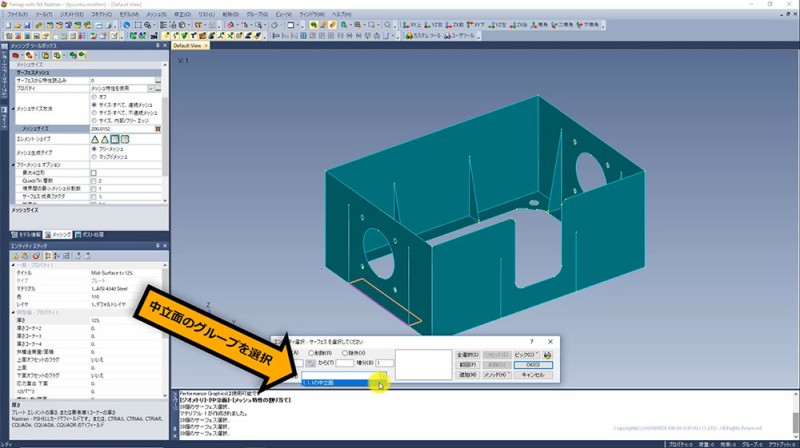The height and width of the screenshot is (448, 800).
Task: Collapse the 一般-プロパティ section
Action: pos(13,265)
